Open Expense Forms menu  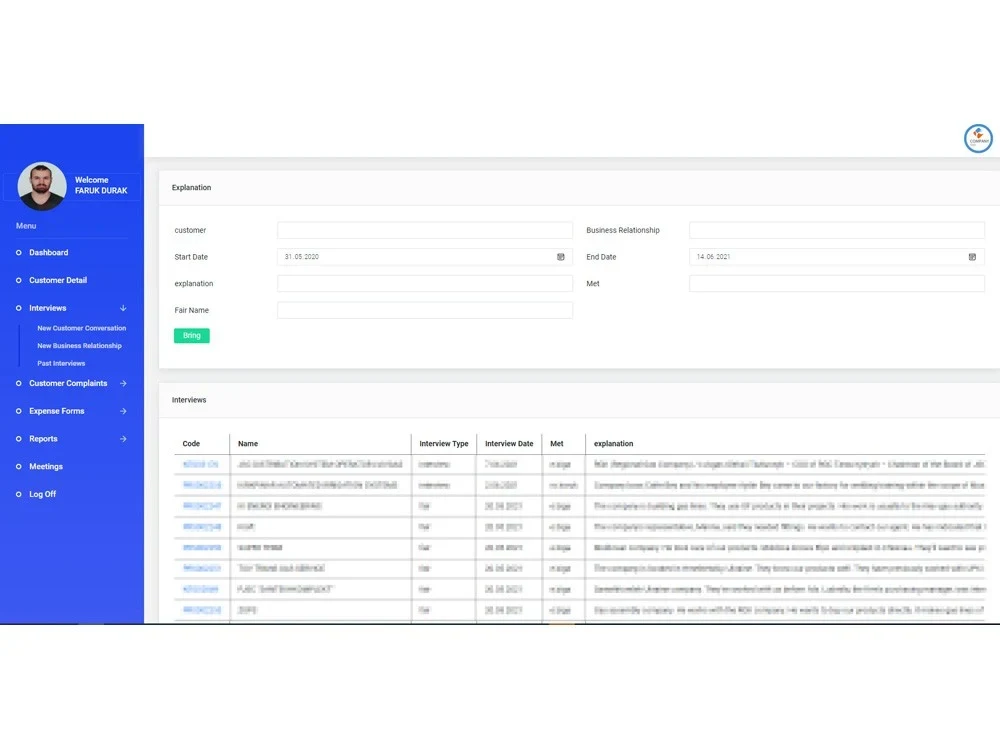pos(57,411)
